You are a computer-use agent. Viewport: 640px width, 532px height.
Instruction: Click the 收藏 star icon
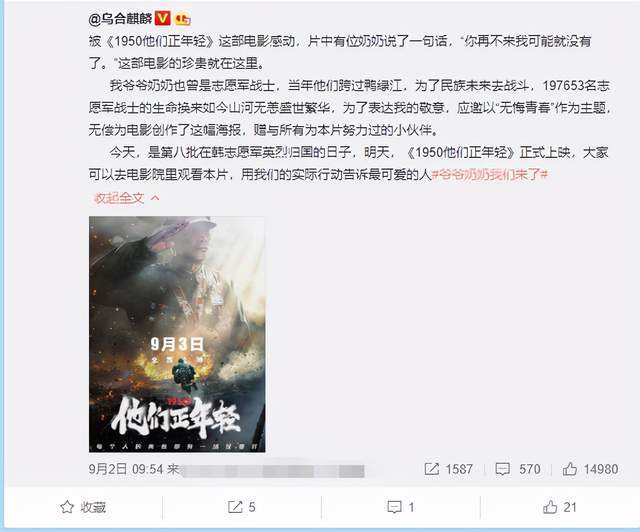tap(67, 507)
